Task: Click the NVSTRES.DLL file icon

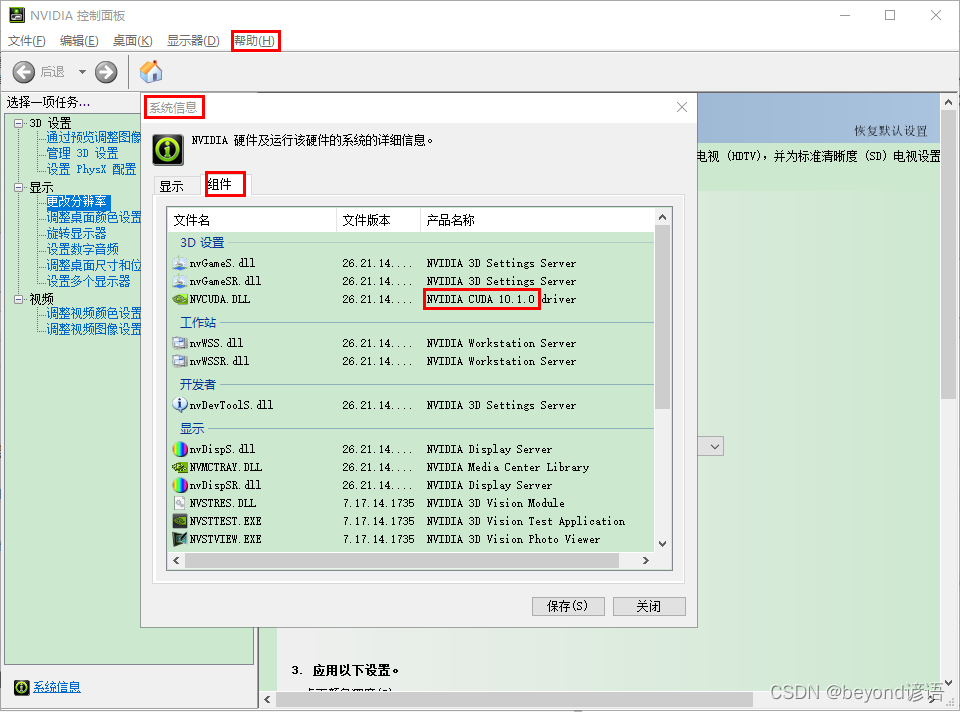Action: click(179, 503)
